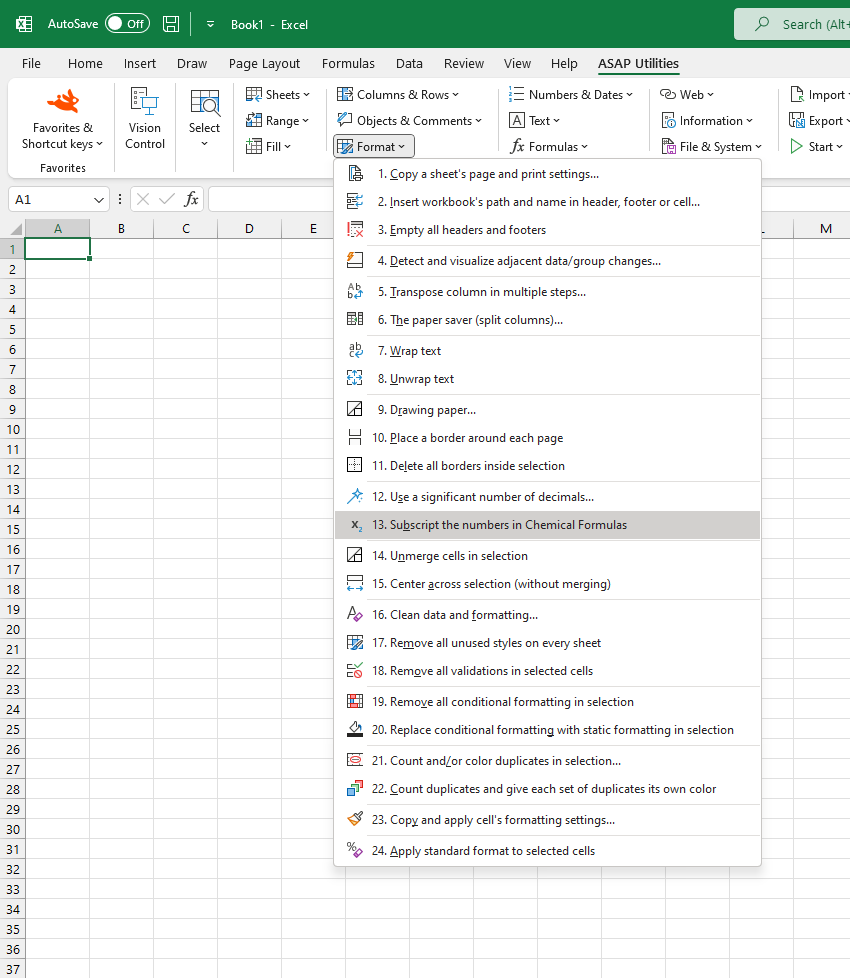850x978 pixels.
Task: Toggle the AutoSave switch
Action: pos(128,24)
